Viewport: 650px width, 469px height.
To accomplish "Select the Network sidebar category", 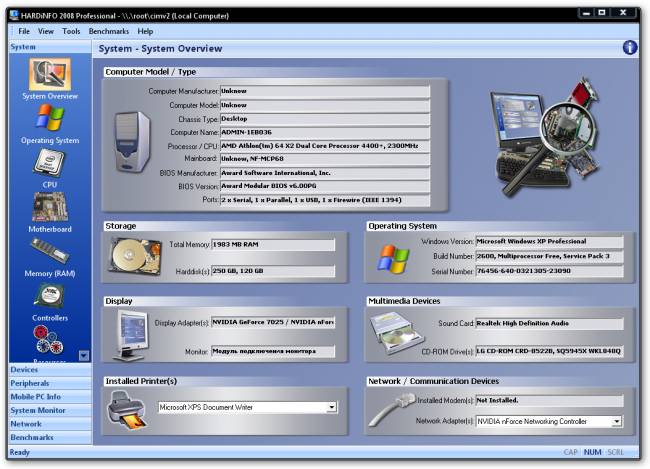I will (26, 424).
